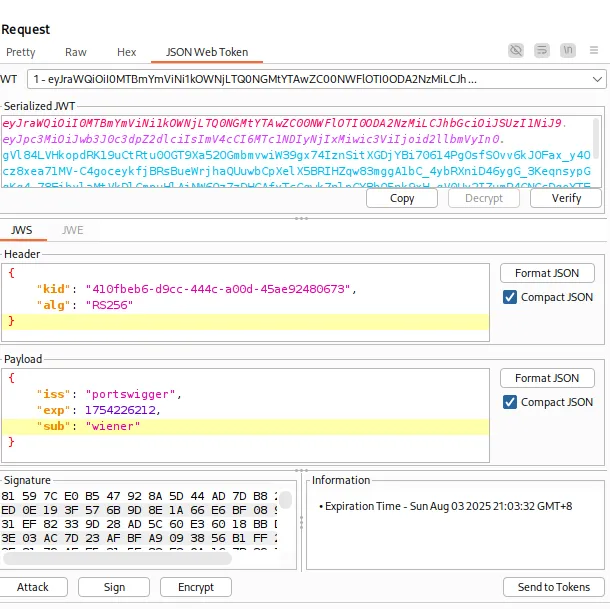Viewport: 610px width, 609px height.
Task: Copy the serialized JWT
Action: pos(402,198)
